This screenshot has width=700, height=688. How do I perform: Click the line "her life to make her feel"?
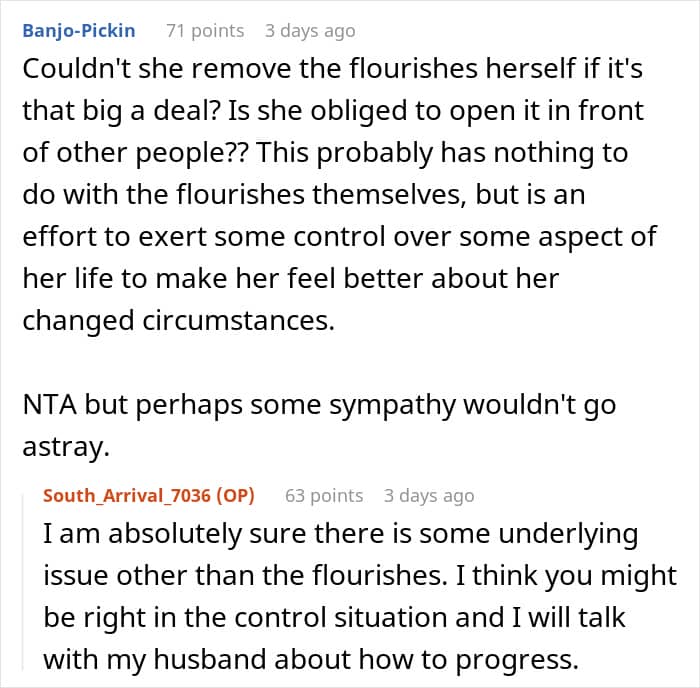[x=291, y=279]
